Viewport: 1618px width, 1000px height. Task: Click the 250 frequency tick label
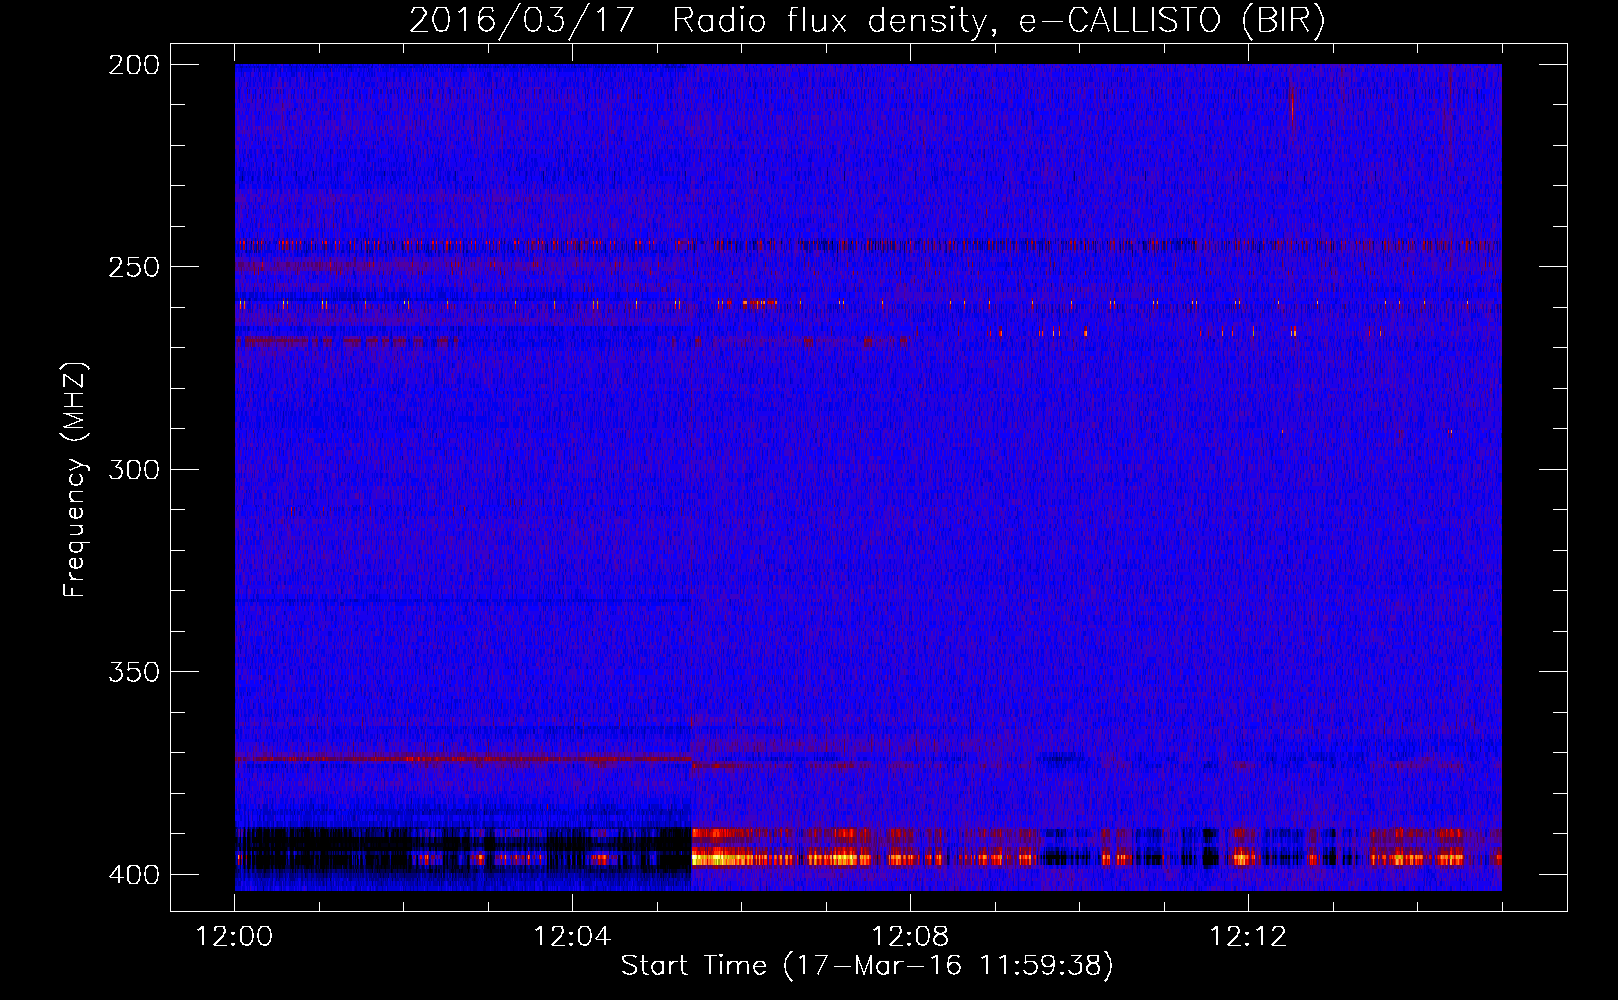(x=134, y=267)
